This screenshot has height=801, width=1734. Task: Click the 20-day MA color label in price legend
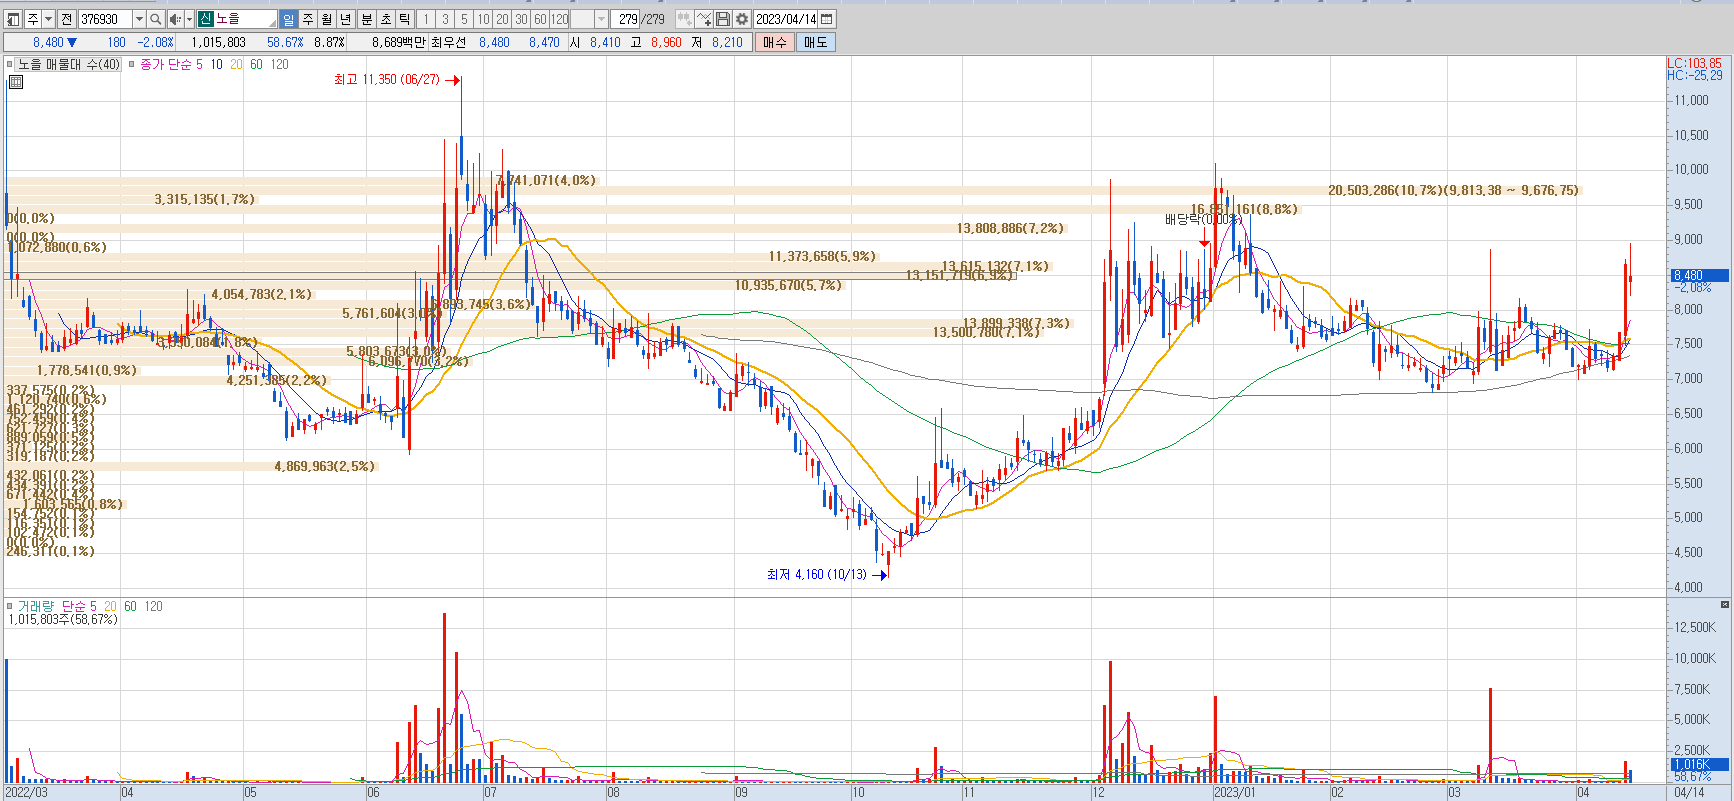(236, 64)
